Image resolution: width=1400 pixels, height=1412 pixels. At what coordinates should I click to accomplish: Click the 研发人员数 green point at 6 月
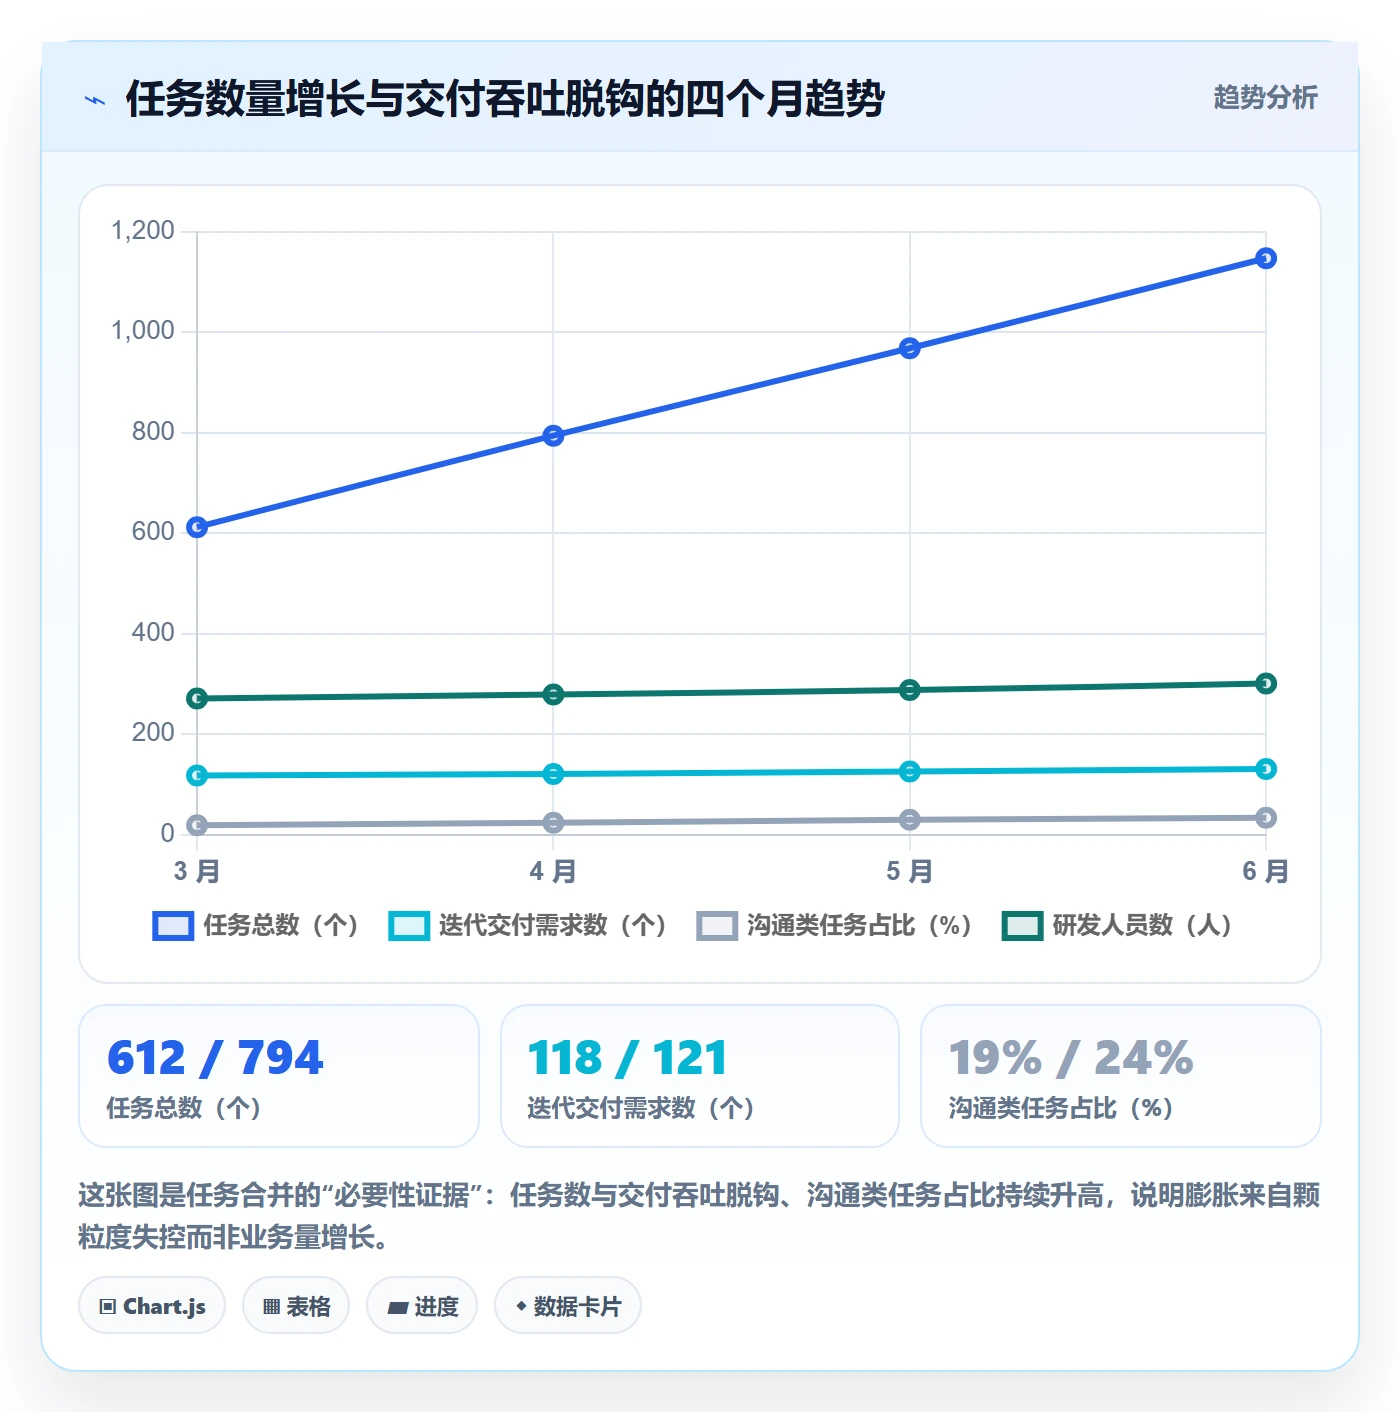(1265, 683)
